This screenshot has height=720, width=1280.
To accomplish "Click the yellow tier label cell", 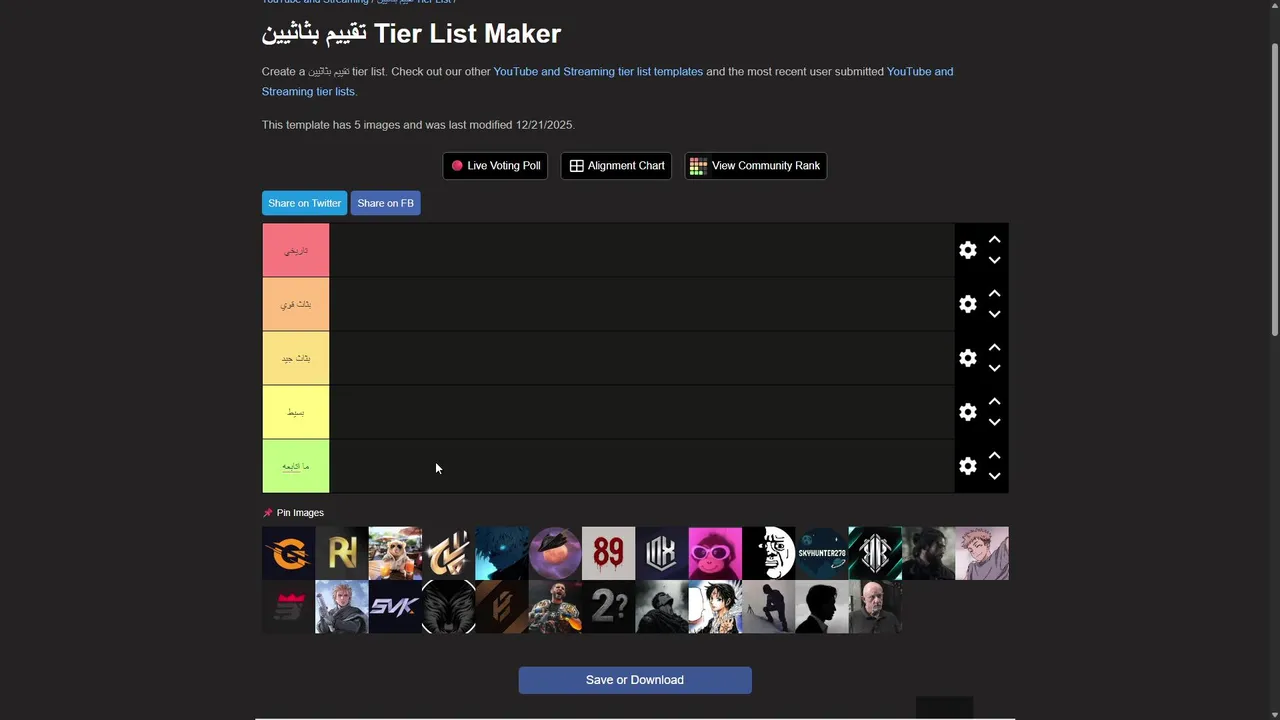I will coord(295,412).
